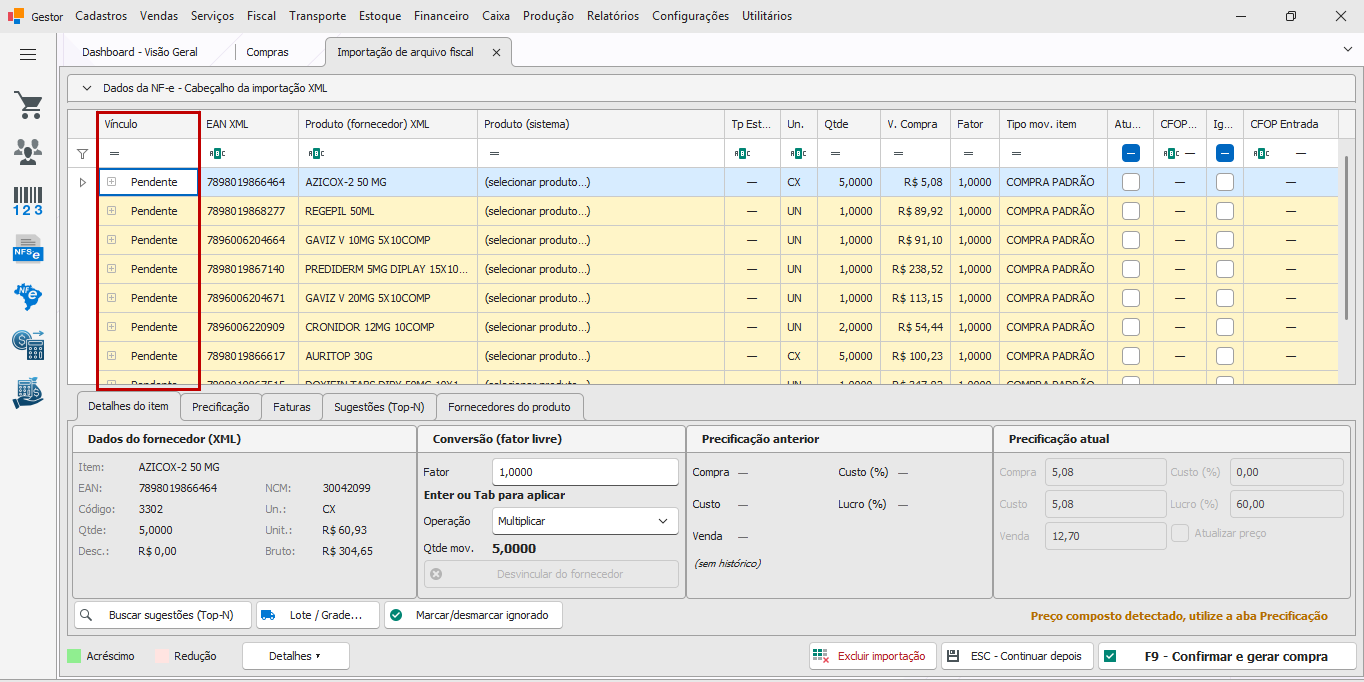Open the hamburger menu in the sidebar
1364x682 pixels.
pos(28,55)
